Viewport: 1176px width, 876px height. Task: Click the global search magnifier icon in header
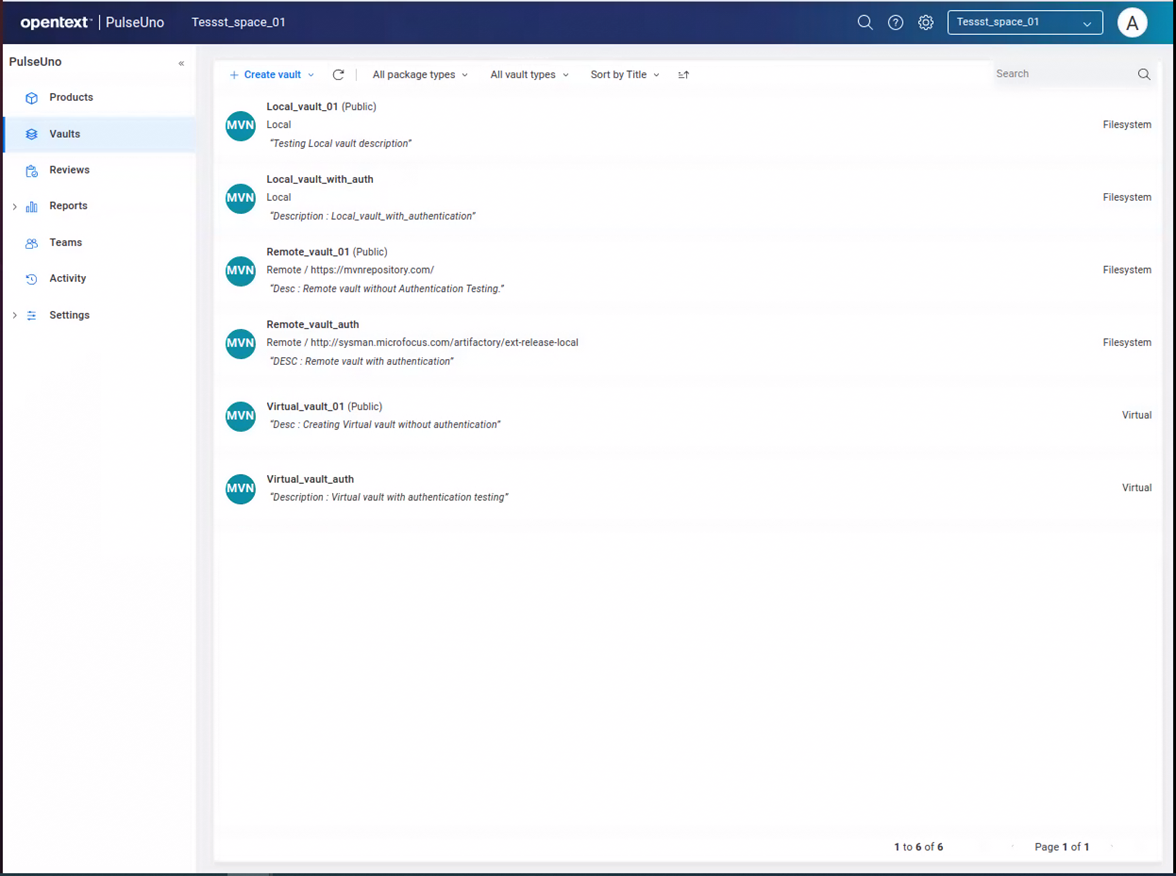[865, 22]
